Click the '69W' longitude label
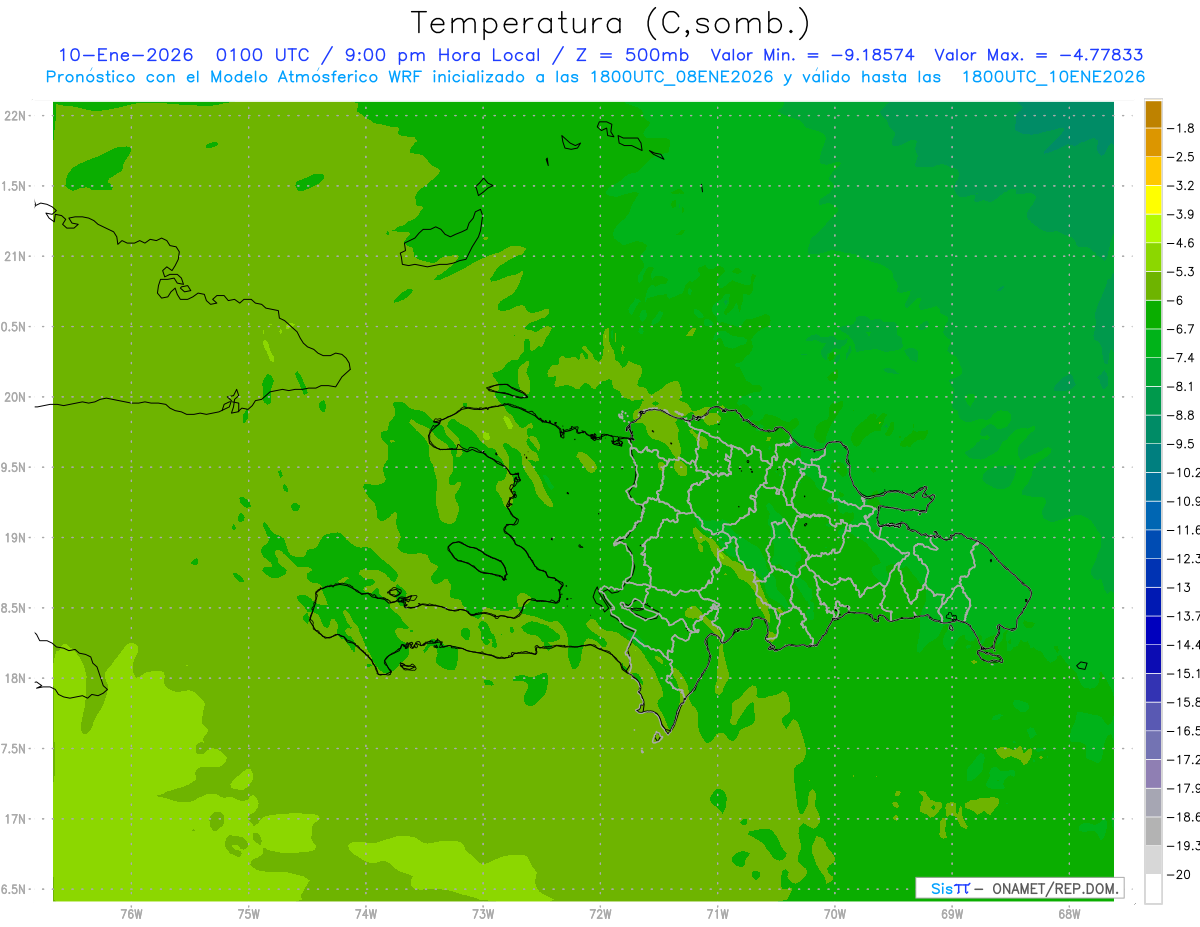Image resolution: width=1200 pixels, height=927 pixels. click(952, 914)
